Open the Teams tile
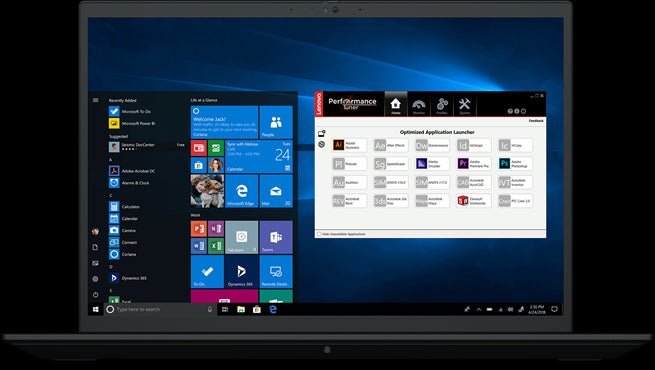Screen dimensions: 655x370 276,237
